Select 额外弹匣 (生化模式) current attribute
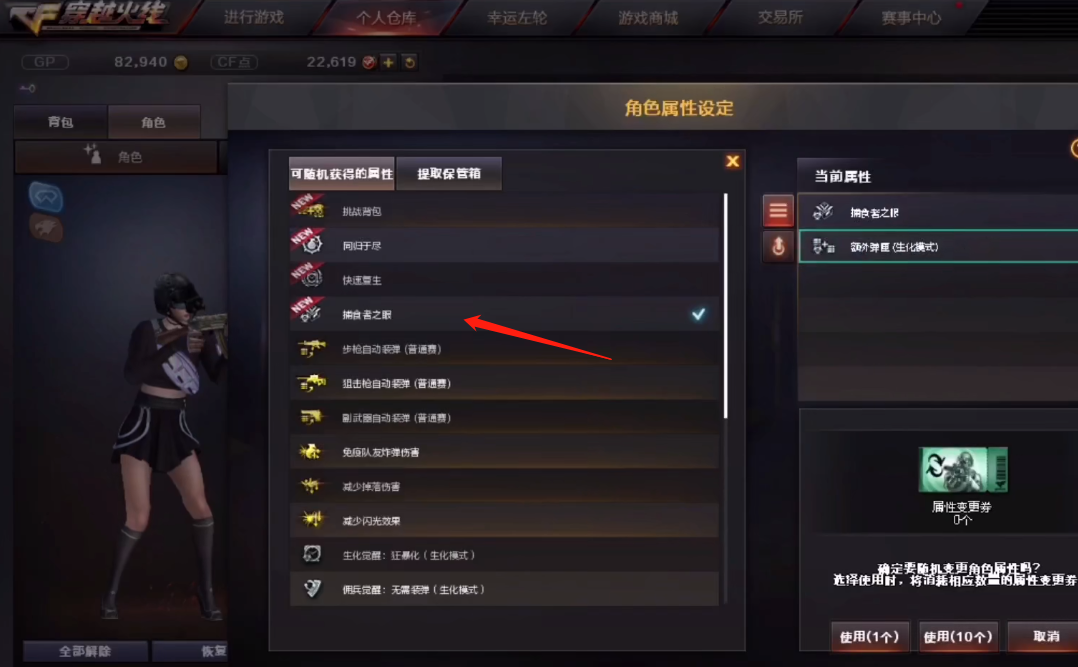Screen dimensions: 1078x667 pyautogui.click(x=938, y=246)
